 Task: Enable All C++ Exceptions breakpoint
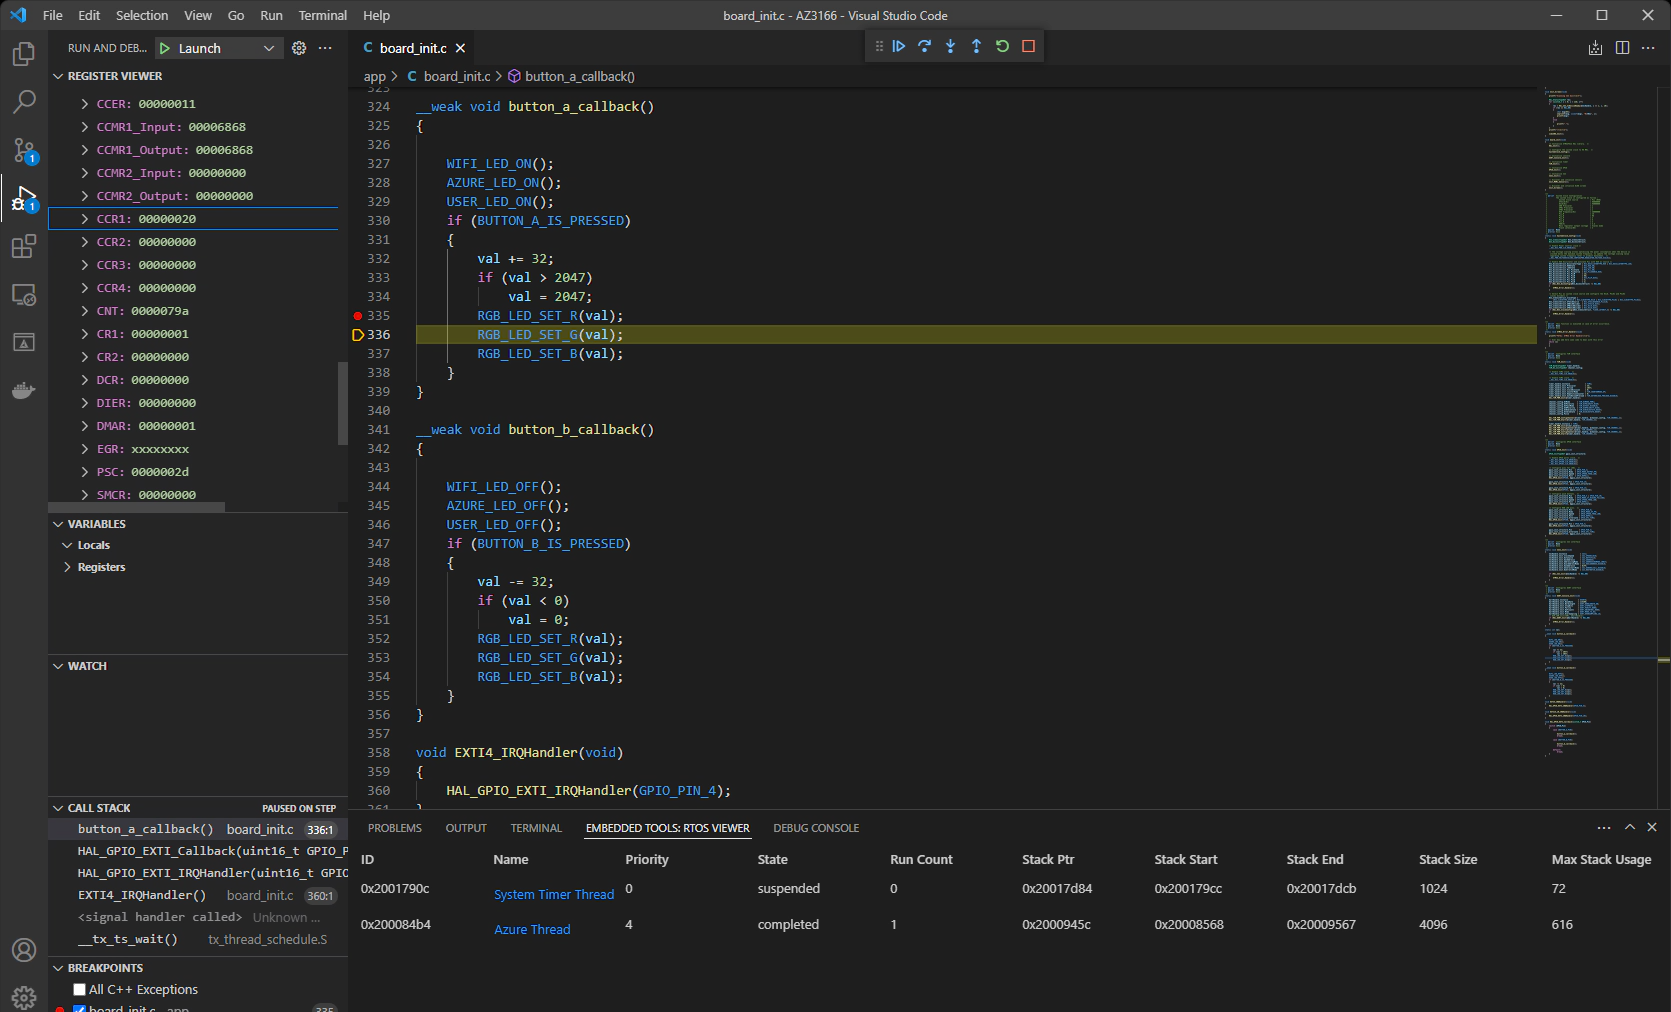coord(80,989)
